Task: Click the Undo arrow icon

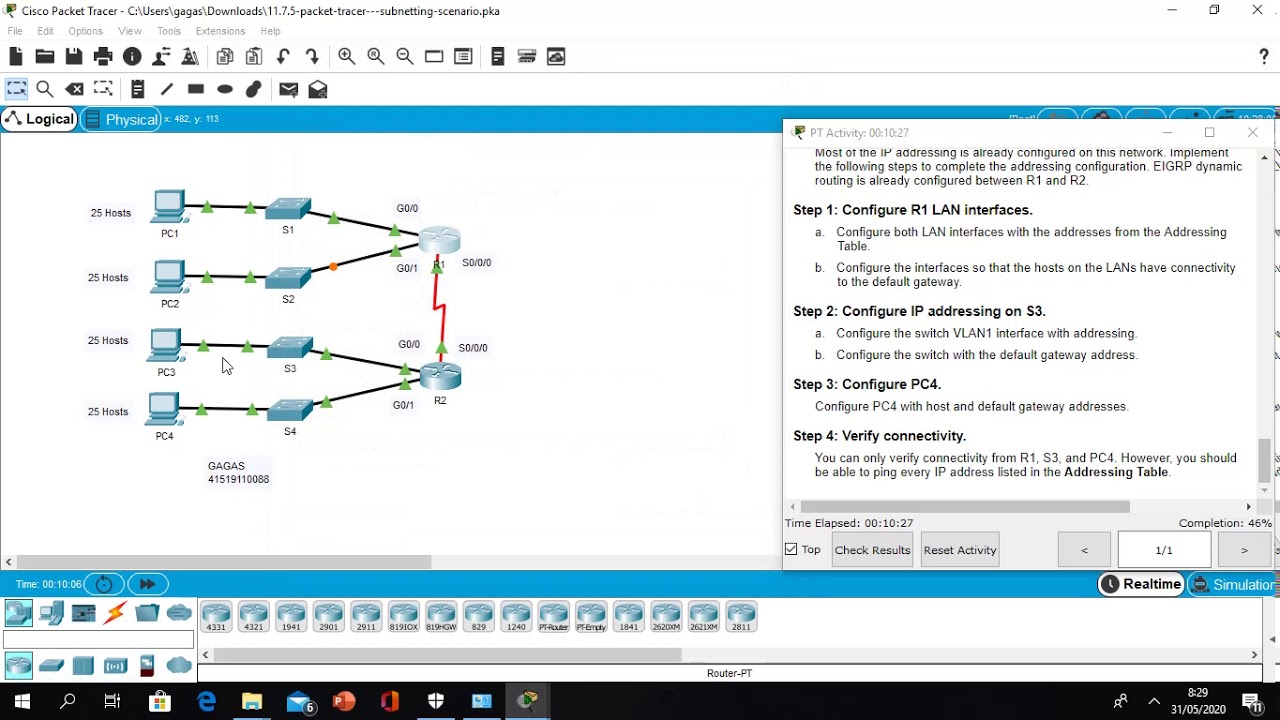Action: pyautogui.click(x=283, y=57)
